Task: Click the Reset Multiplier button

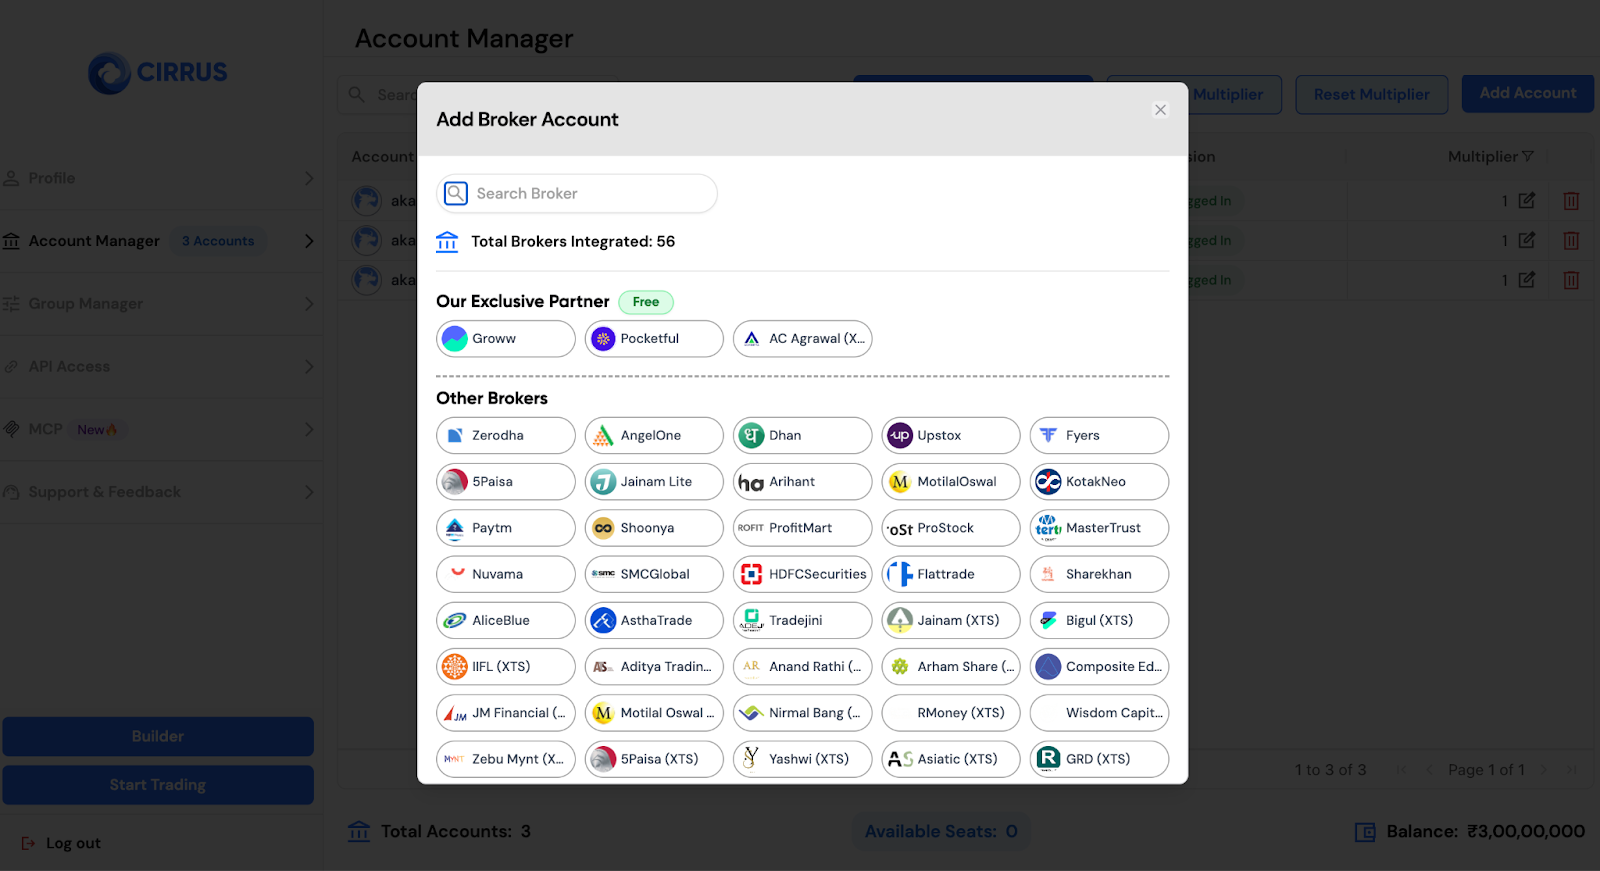Action: (1372, 94)
